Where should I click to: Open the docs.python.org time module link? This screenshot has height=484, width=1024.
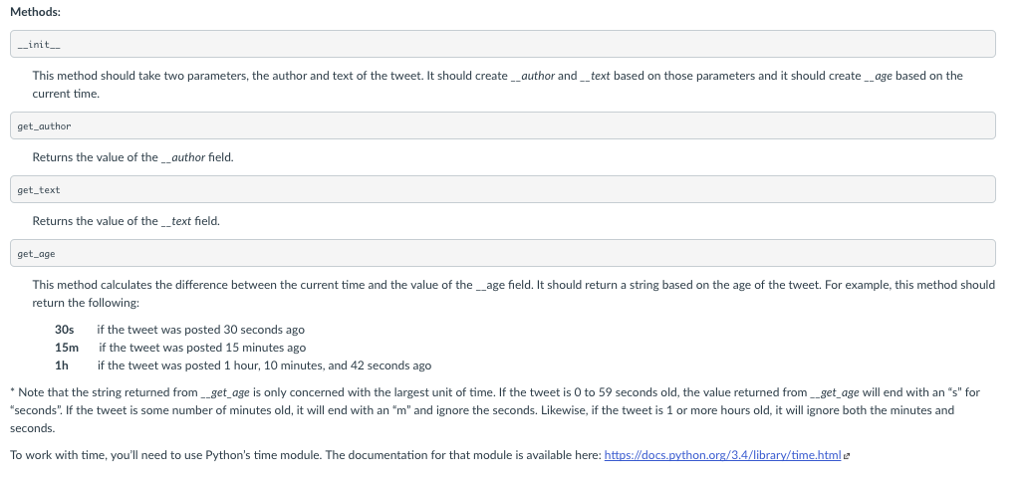722,455
